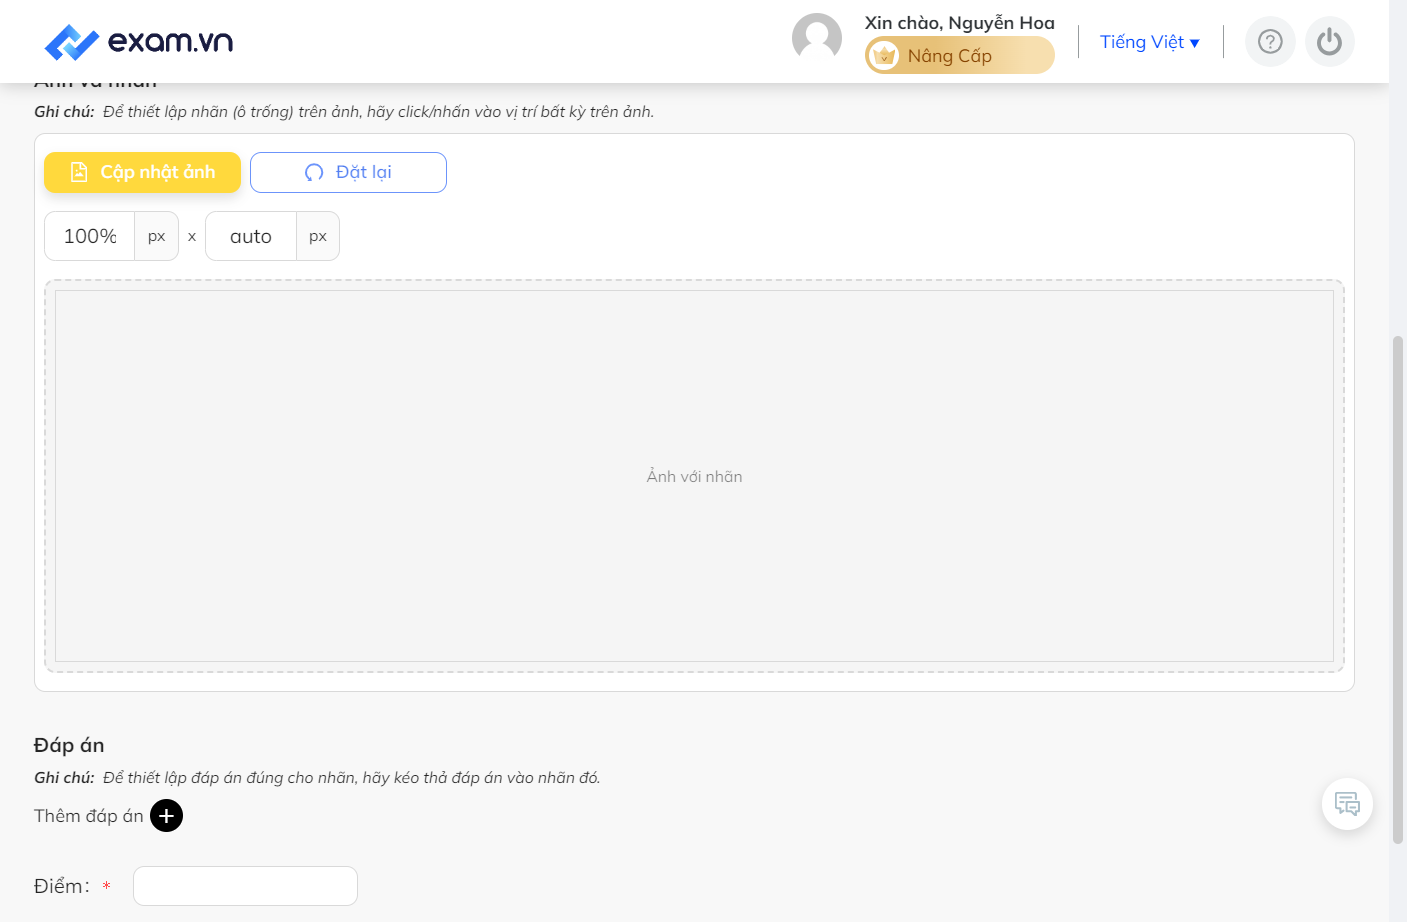Screen dimensions: 1407x922
Task: Open the Tiếng Việt language dropdown
Action: point(1150,42)
